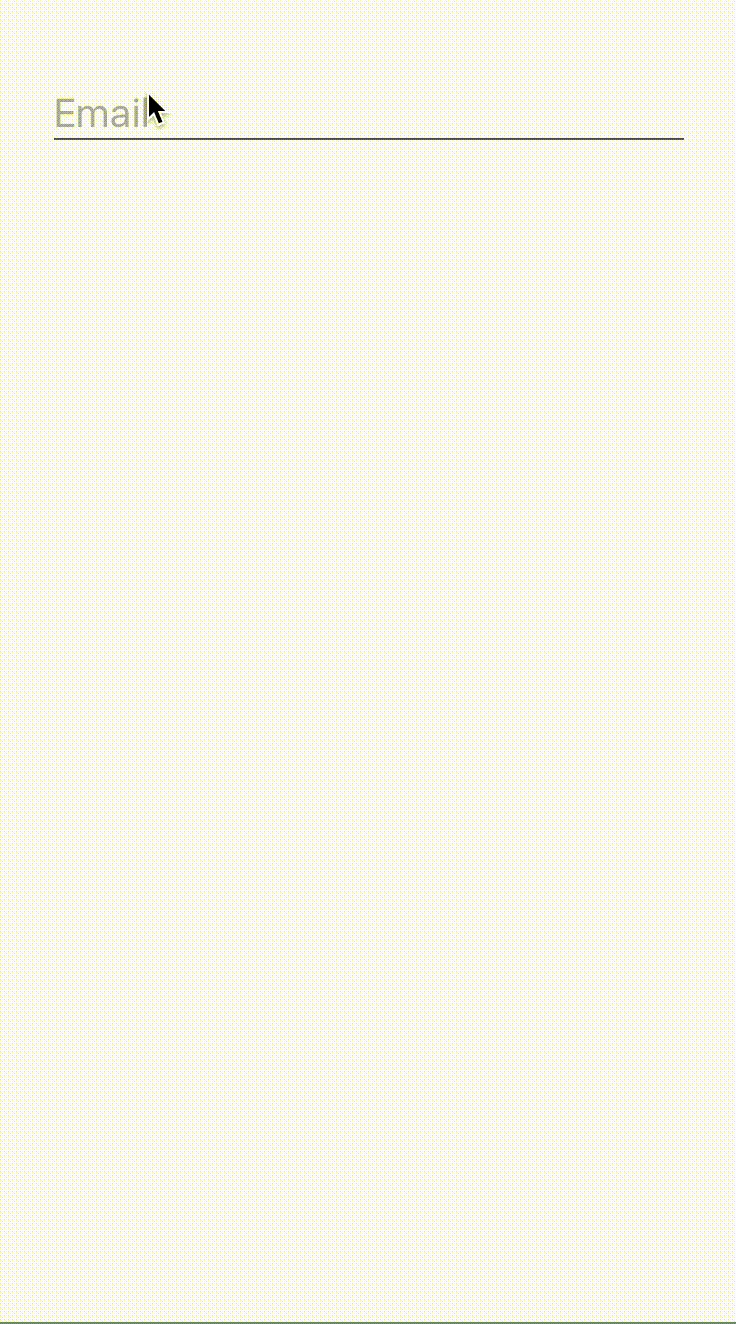Tap the Email address field

368,114
